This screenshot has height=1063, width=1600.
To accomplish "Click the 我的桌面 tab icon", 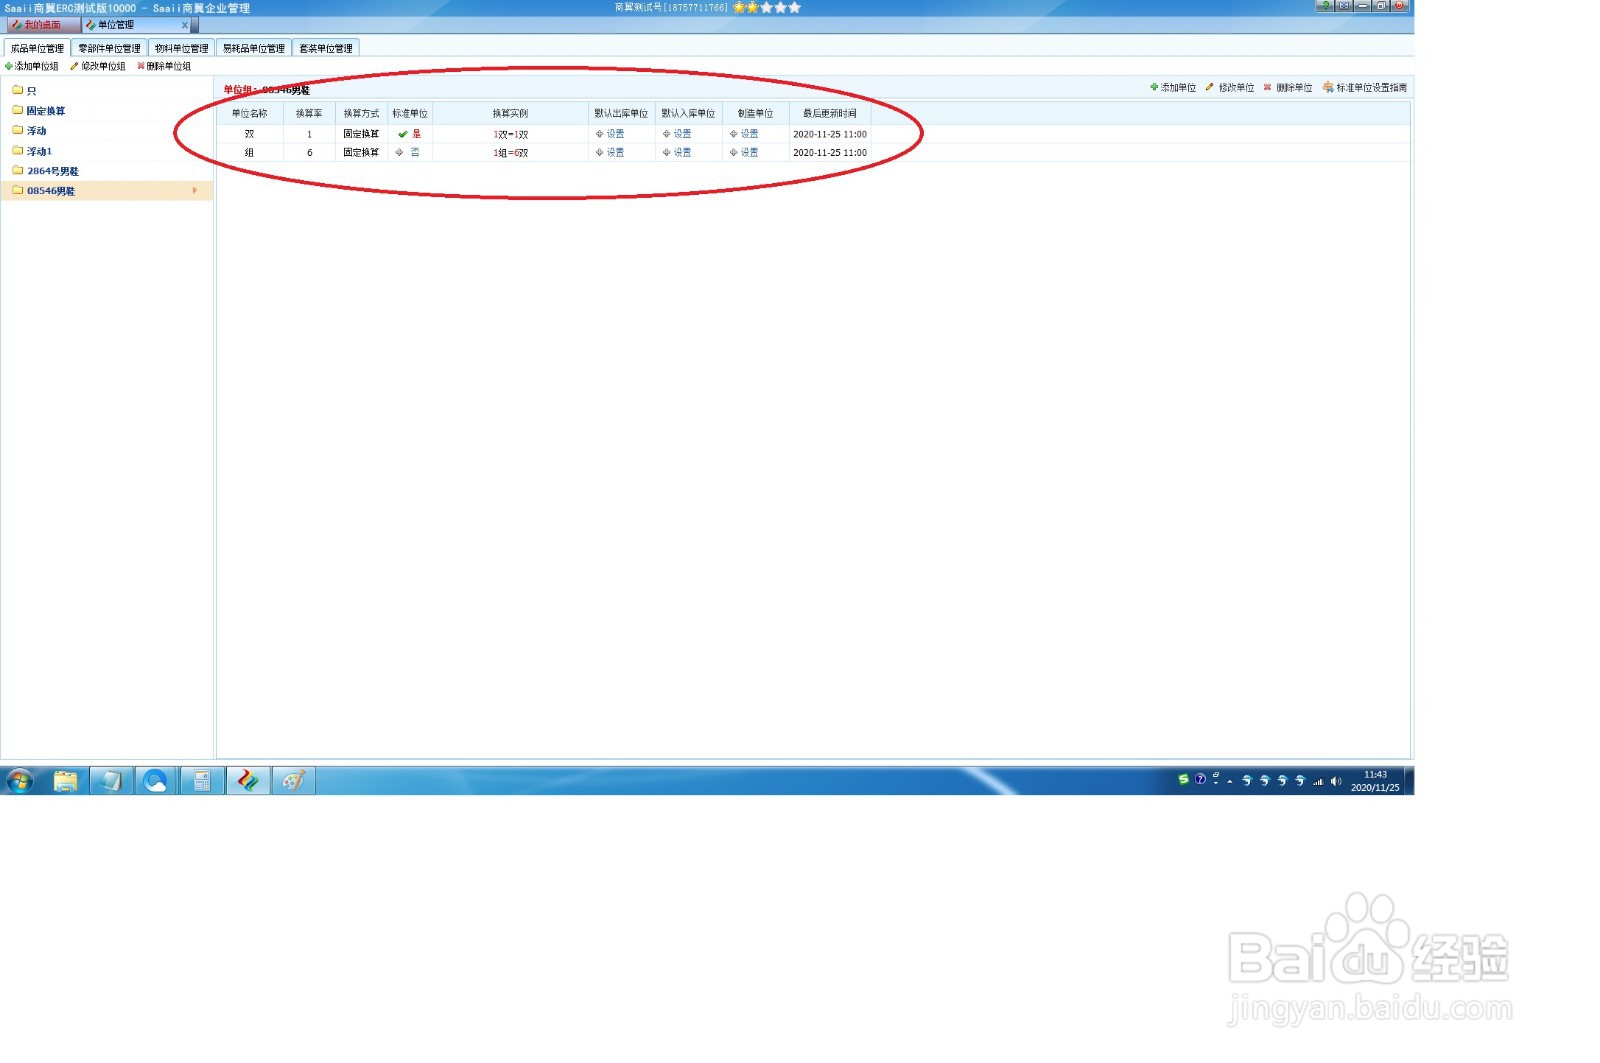I will pyautogui.click(x=16, y=25).
